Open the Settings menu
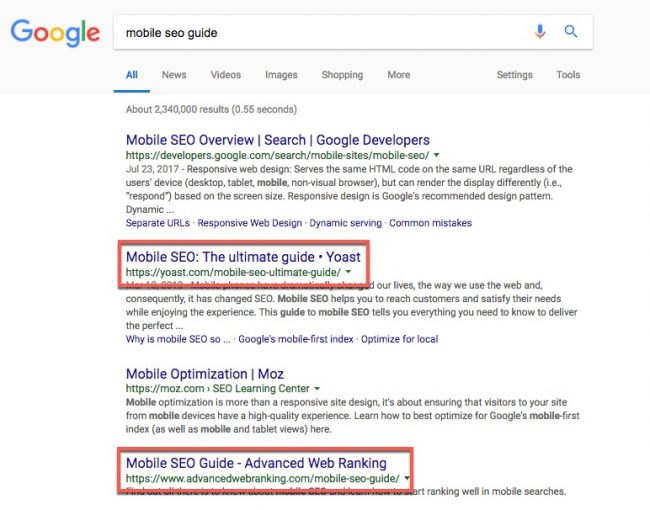 tap(514, 75)
